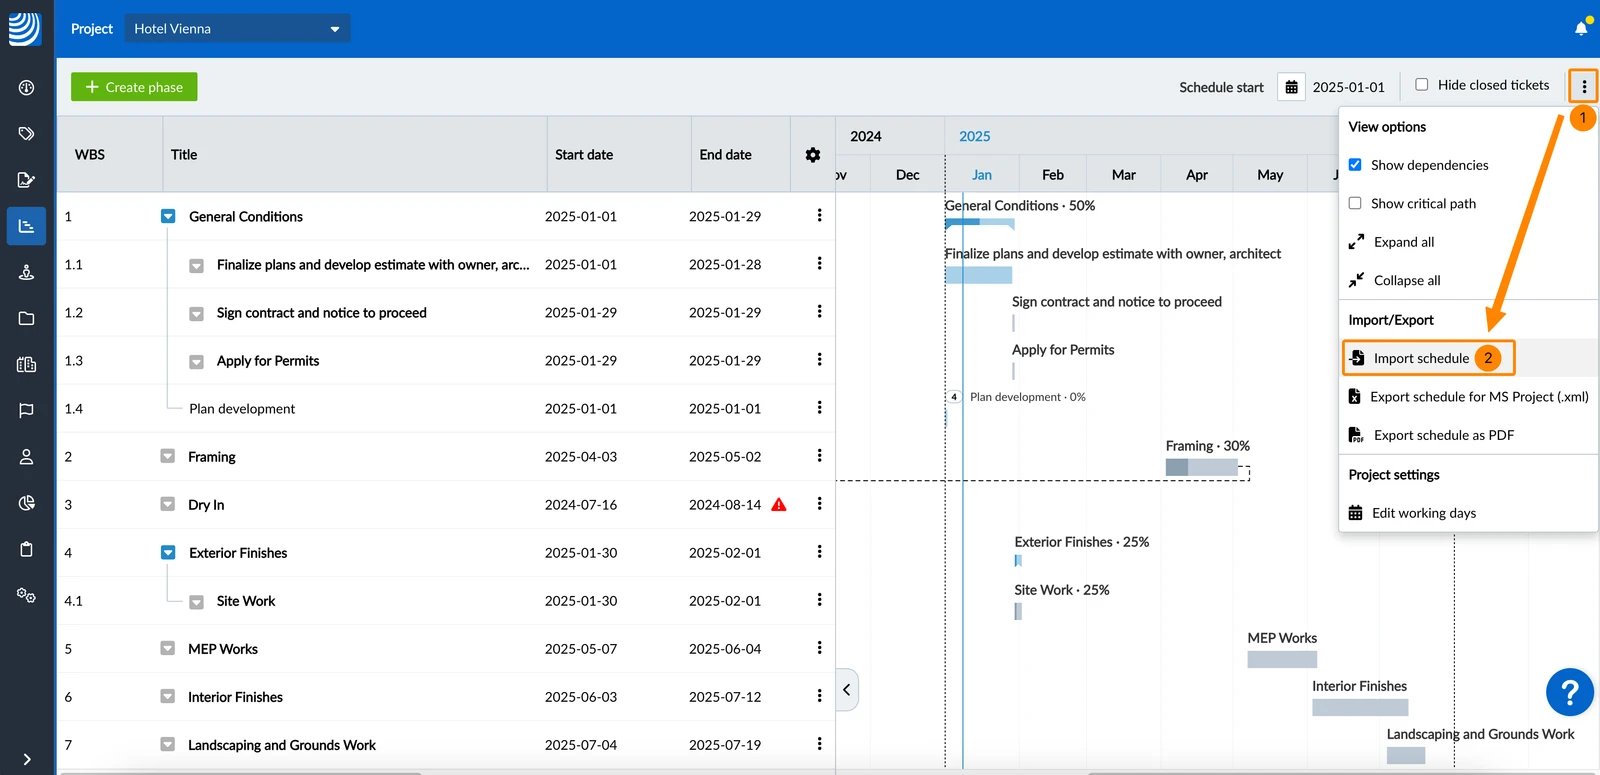This screenshot has width=1600, height=775.
Task: Select the Gantt schedule sidebar icon
Action: pos(27,226)
